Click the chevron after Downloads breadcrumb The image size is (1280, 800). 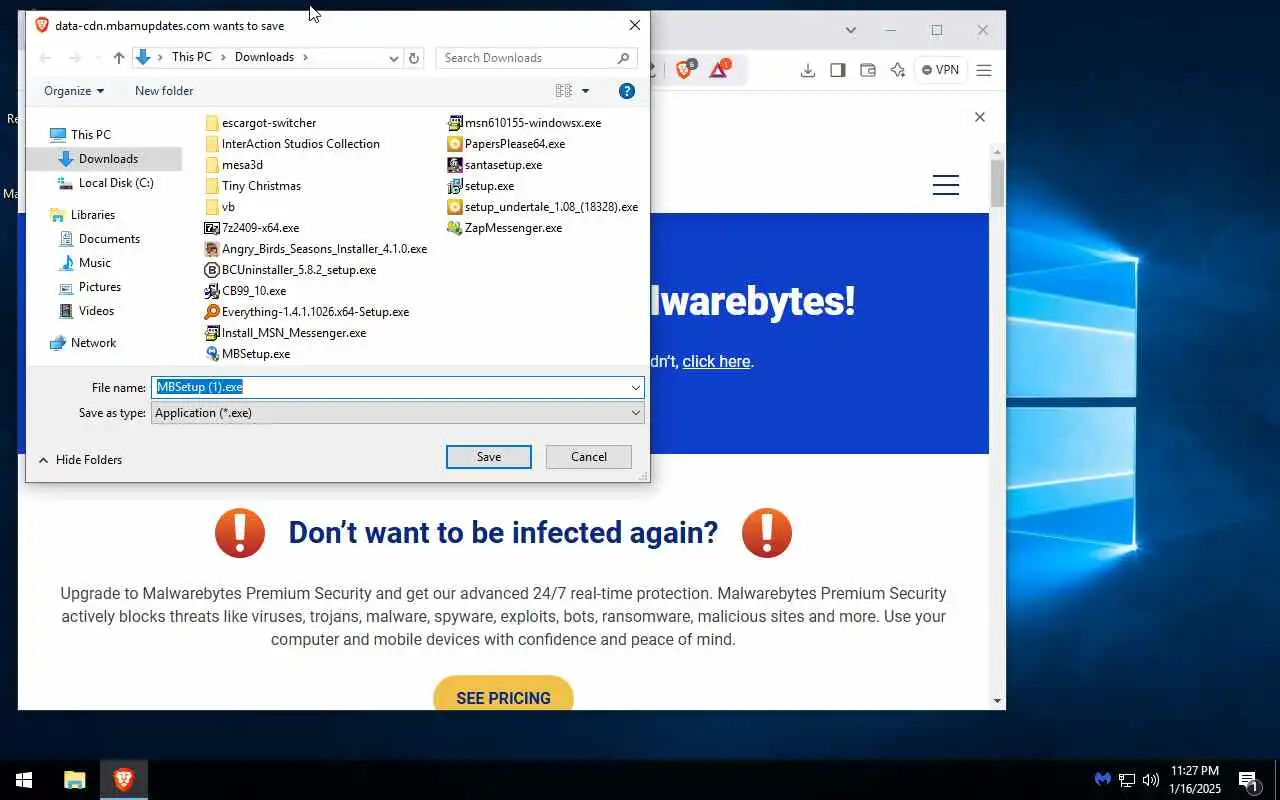pos(306,58)
